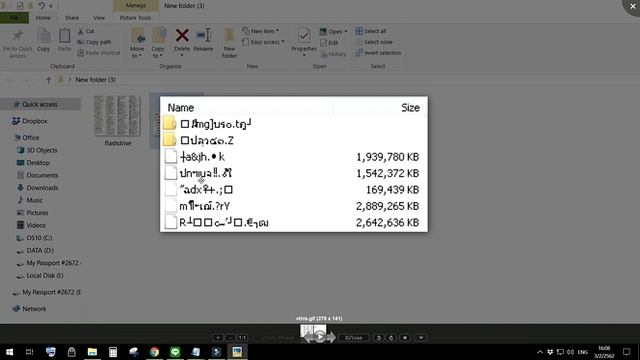Click Select all in the ribbon
This screenshot has width=640, height=360.
point(371,31)
